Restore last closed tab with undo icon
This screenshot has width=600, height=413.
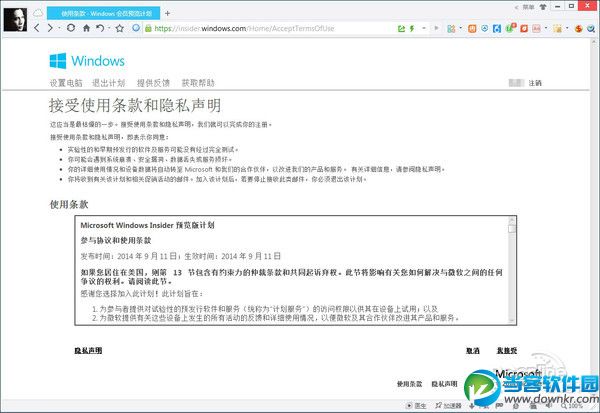click(x=100, y=28)
